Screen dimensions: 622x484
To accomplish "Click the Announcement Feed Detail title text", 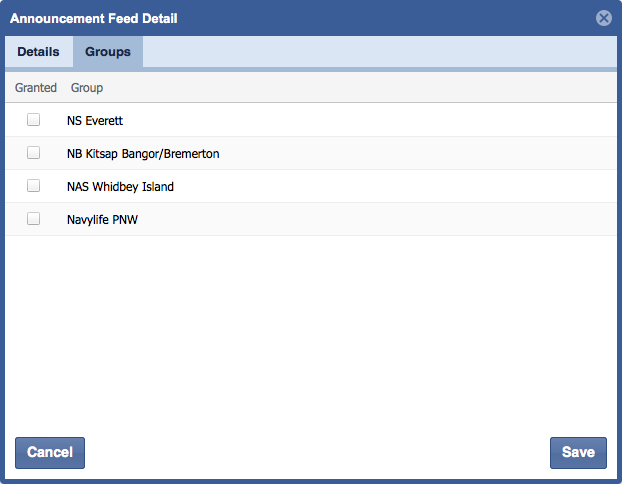I will (x=94, y=18).
